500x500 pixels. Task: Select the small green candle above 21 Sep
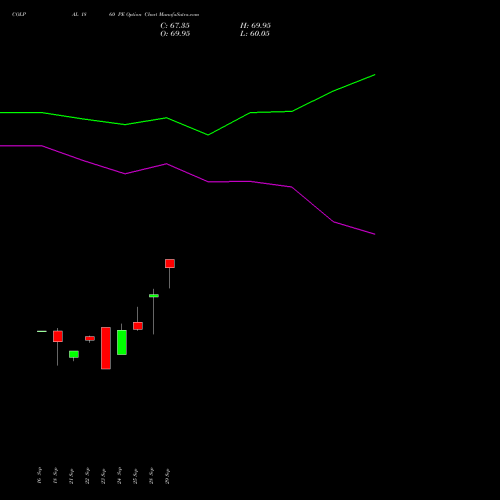click(x=74, y=354)
